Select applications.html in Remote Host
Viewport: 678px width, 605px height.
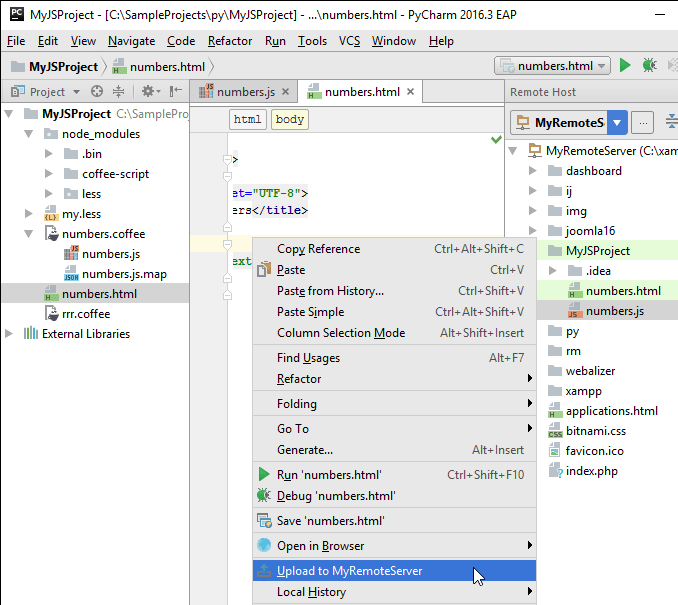[x=603, y=411]
